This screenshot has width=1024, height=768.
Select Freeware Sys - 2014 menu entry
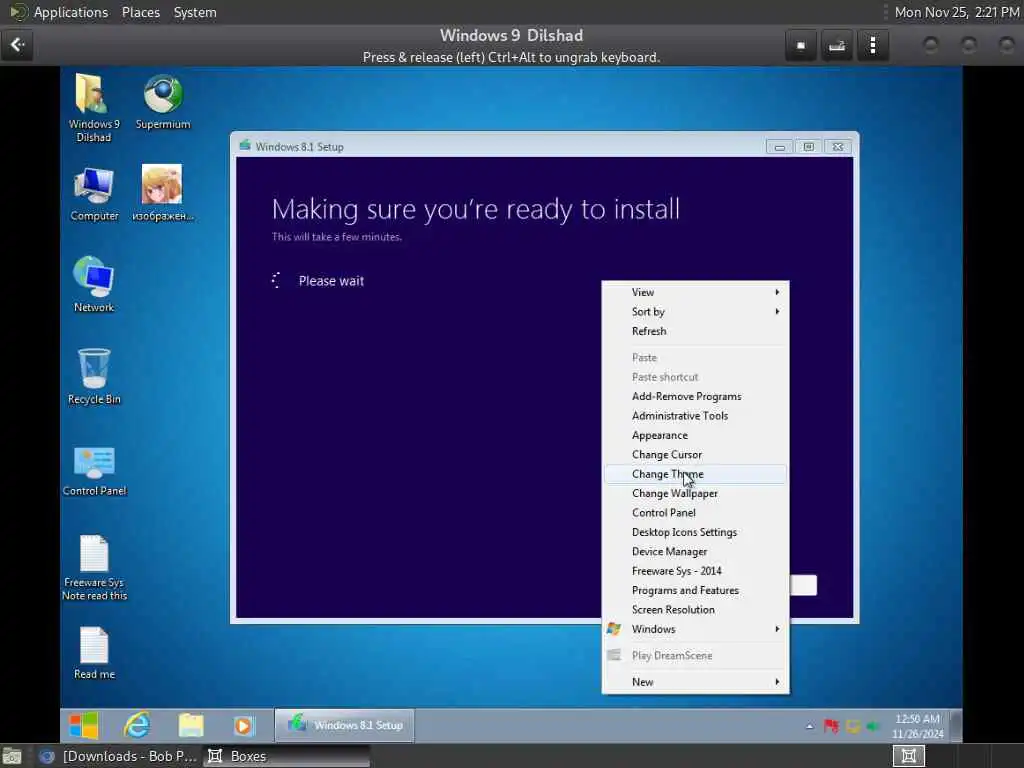click(x=696, y=571)
